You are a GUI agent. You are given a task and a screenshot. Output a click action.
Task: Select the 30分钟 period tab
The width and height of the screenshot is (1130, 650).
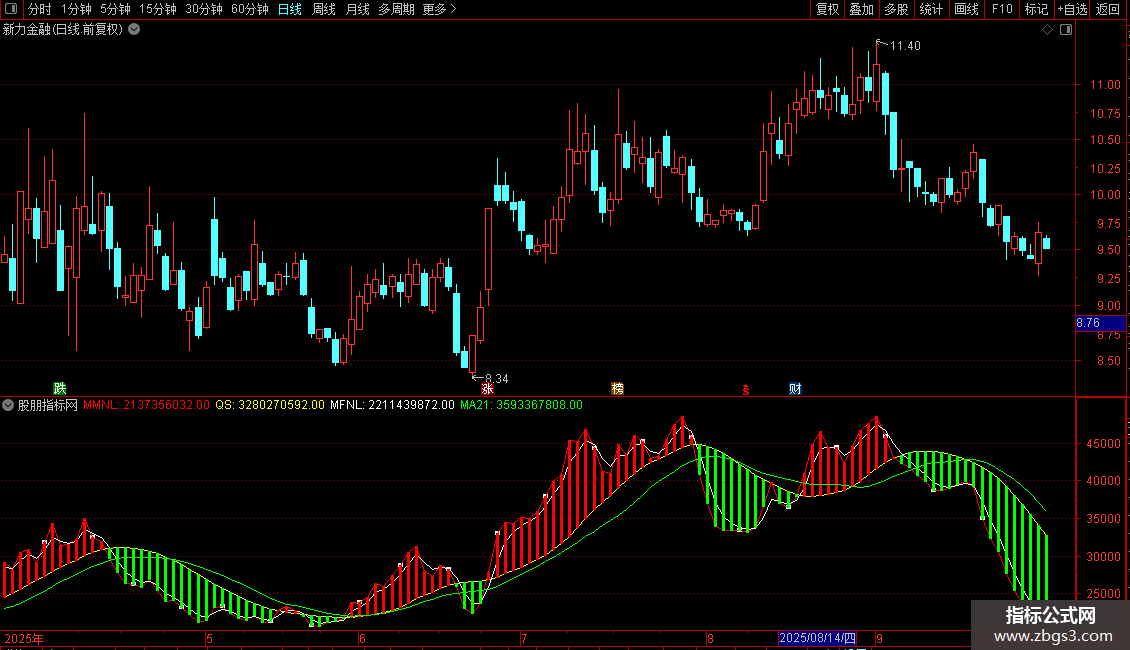pos(204,9)
